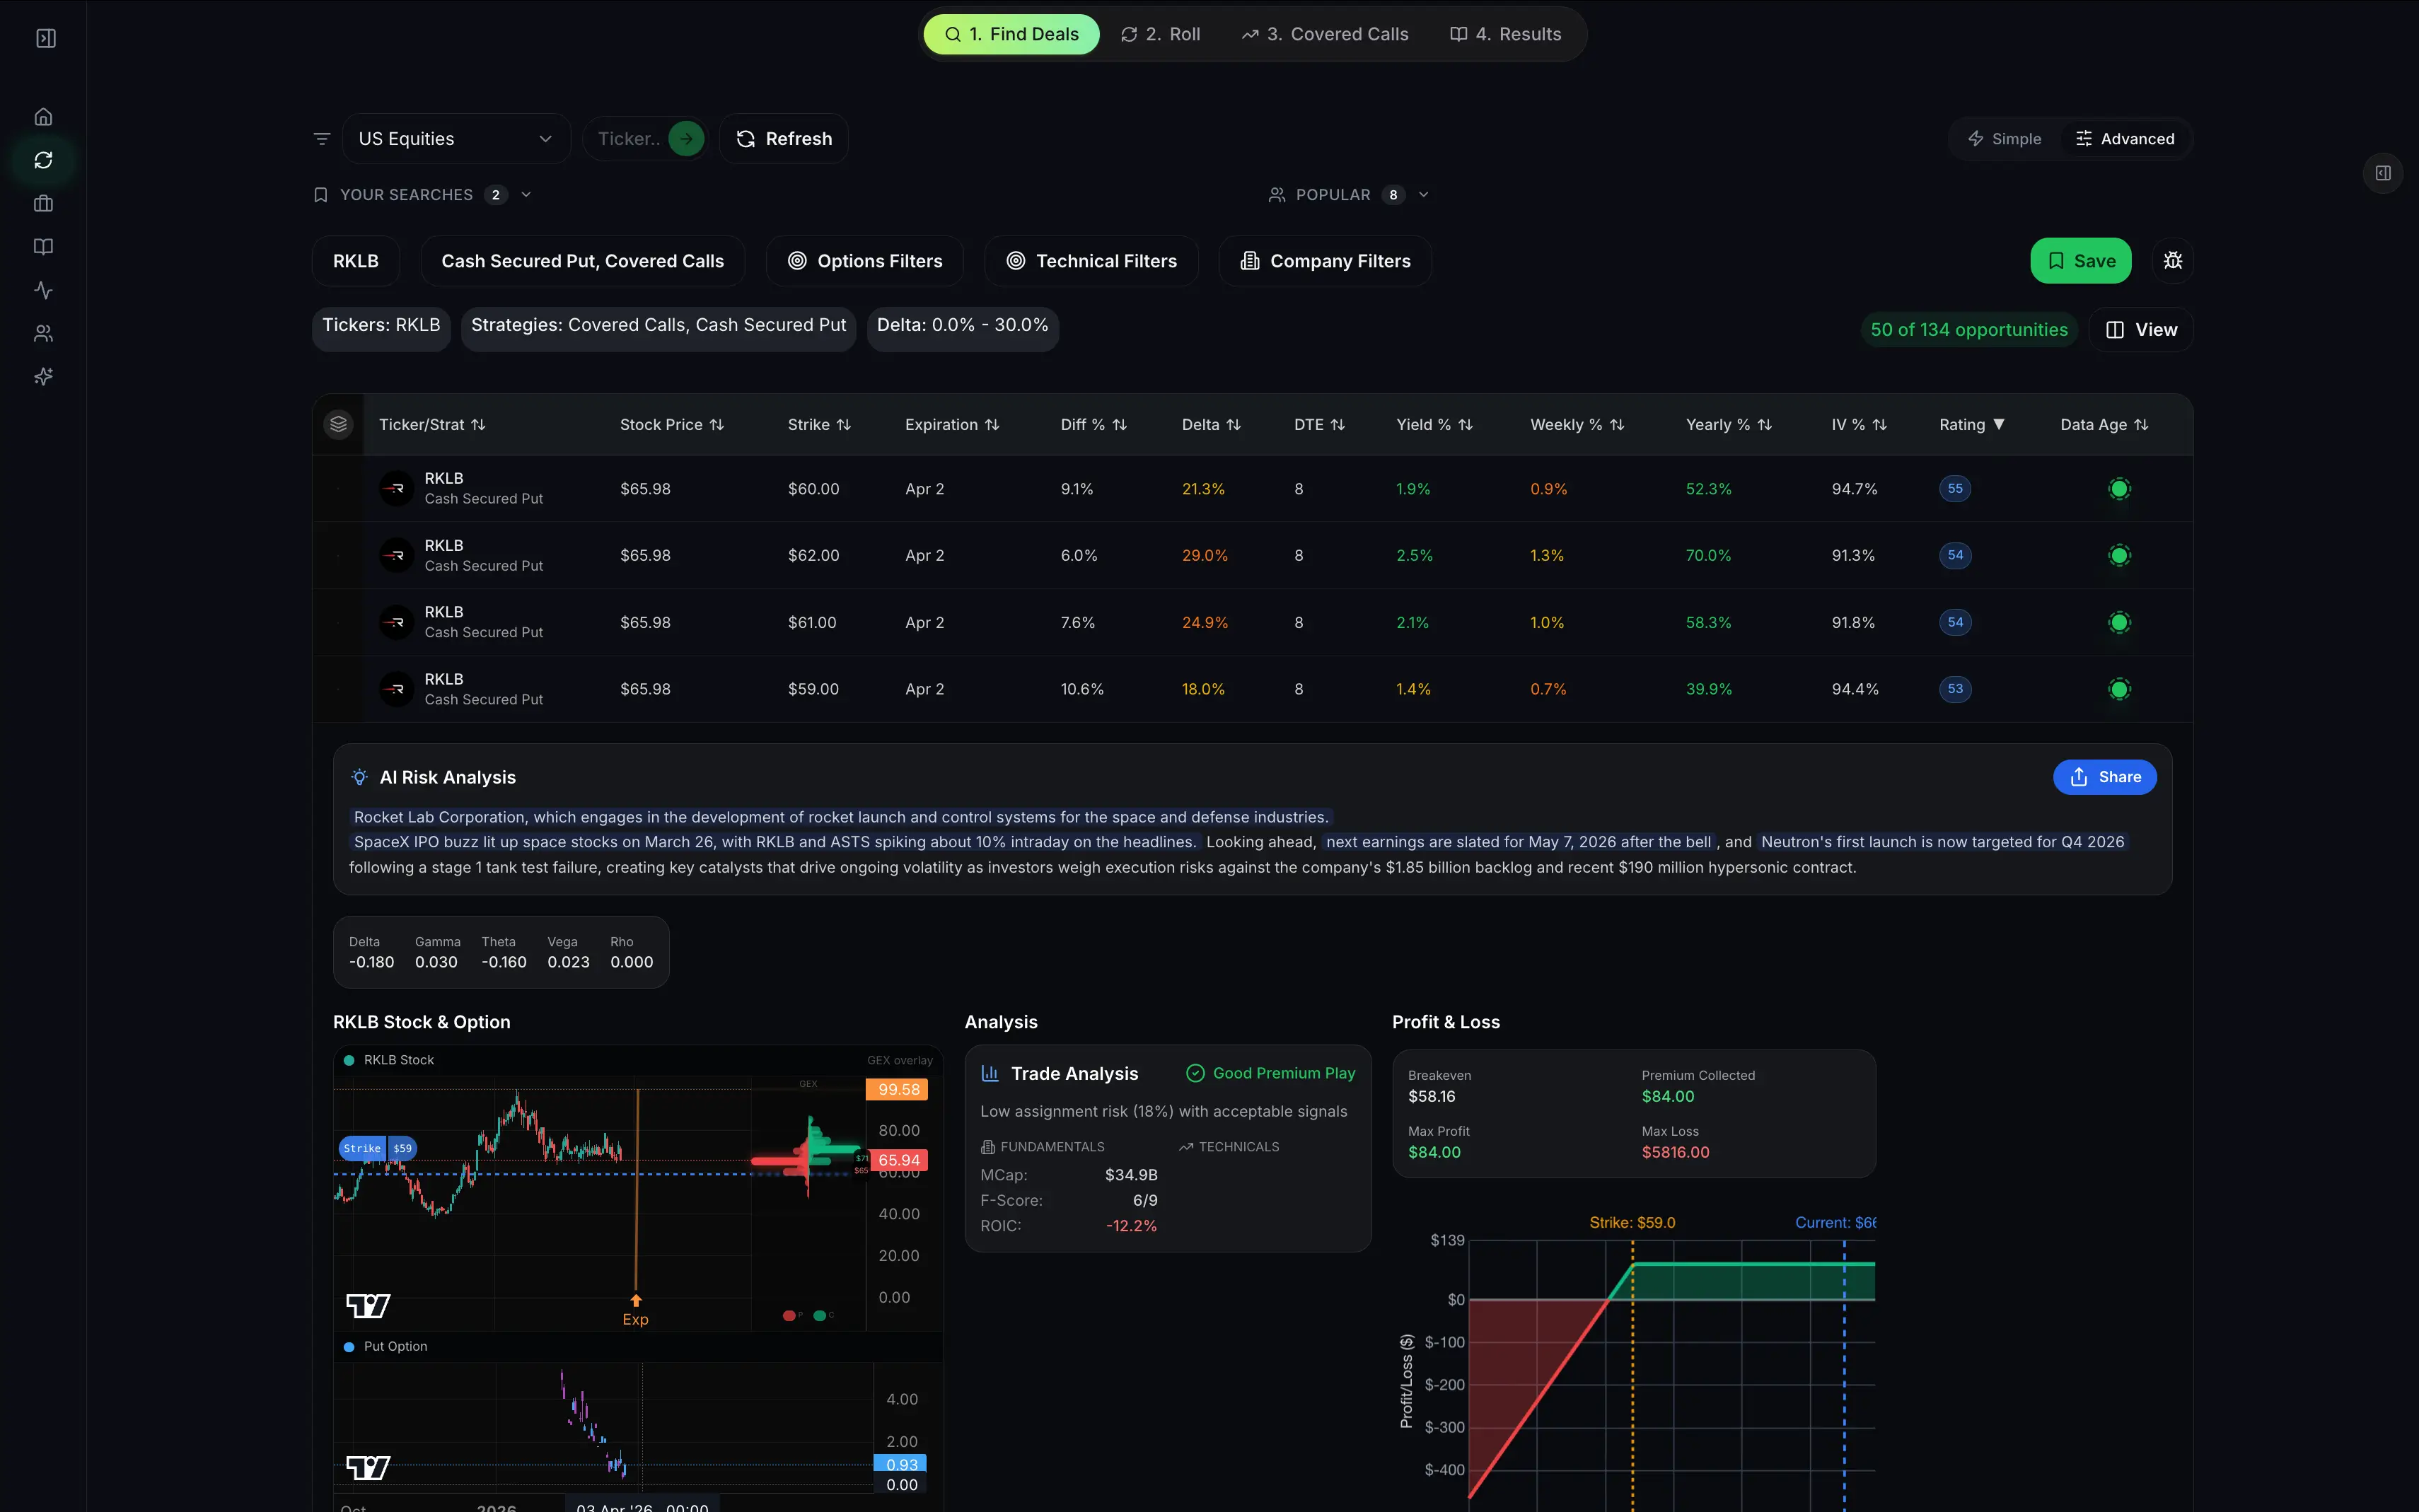
Task: Click TradingView logo on RKLB Stock chart
Action: (x=368, y=1305)
